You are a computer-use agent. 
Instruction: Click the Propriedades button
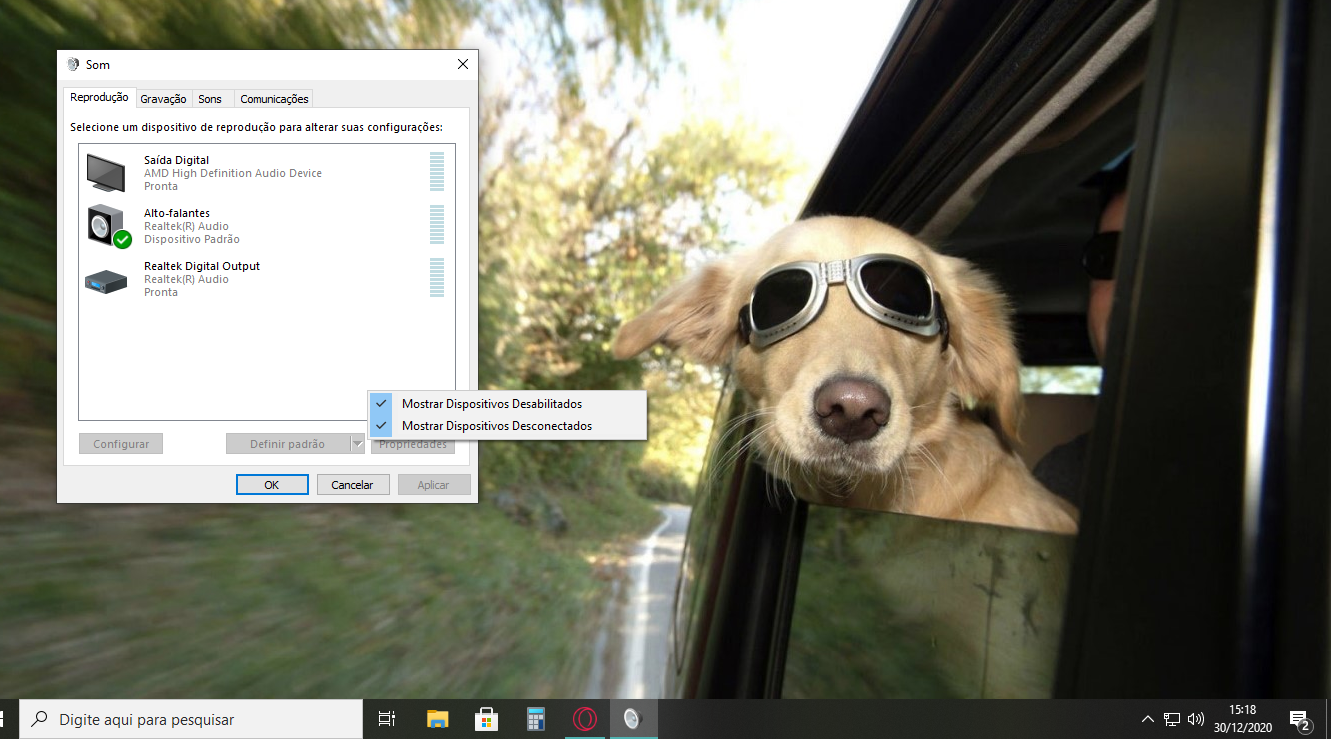[x=413, y=444]
